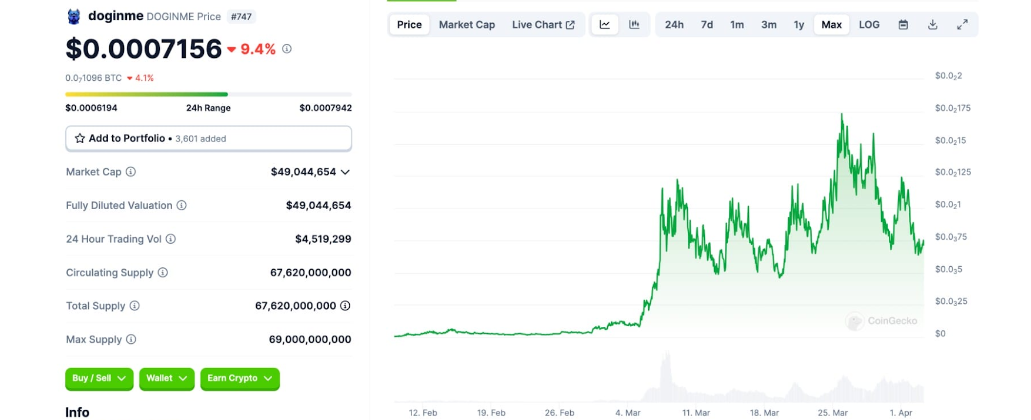The width and height of the screenshot is (1031, 420).
Task: Open the Live Chart link
Action: point(543,25)
